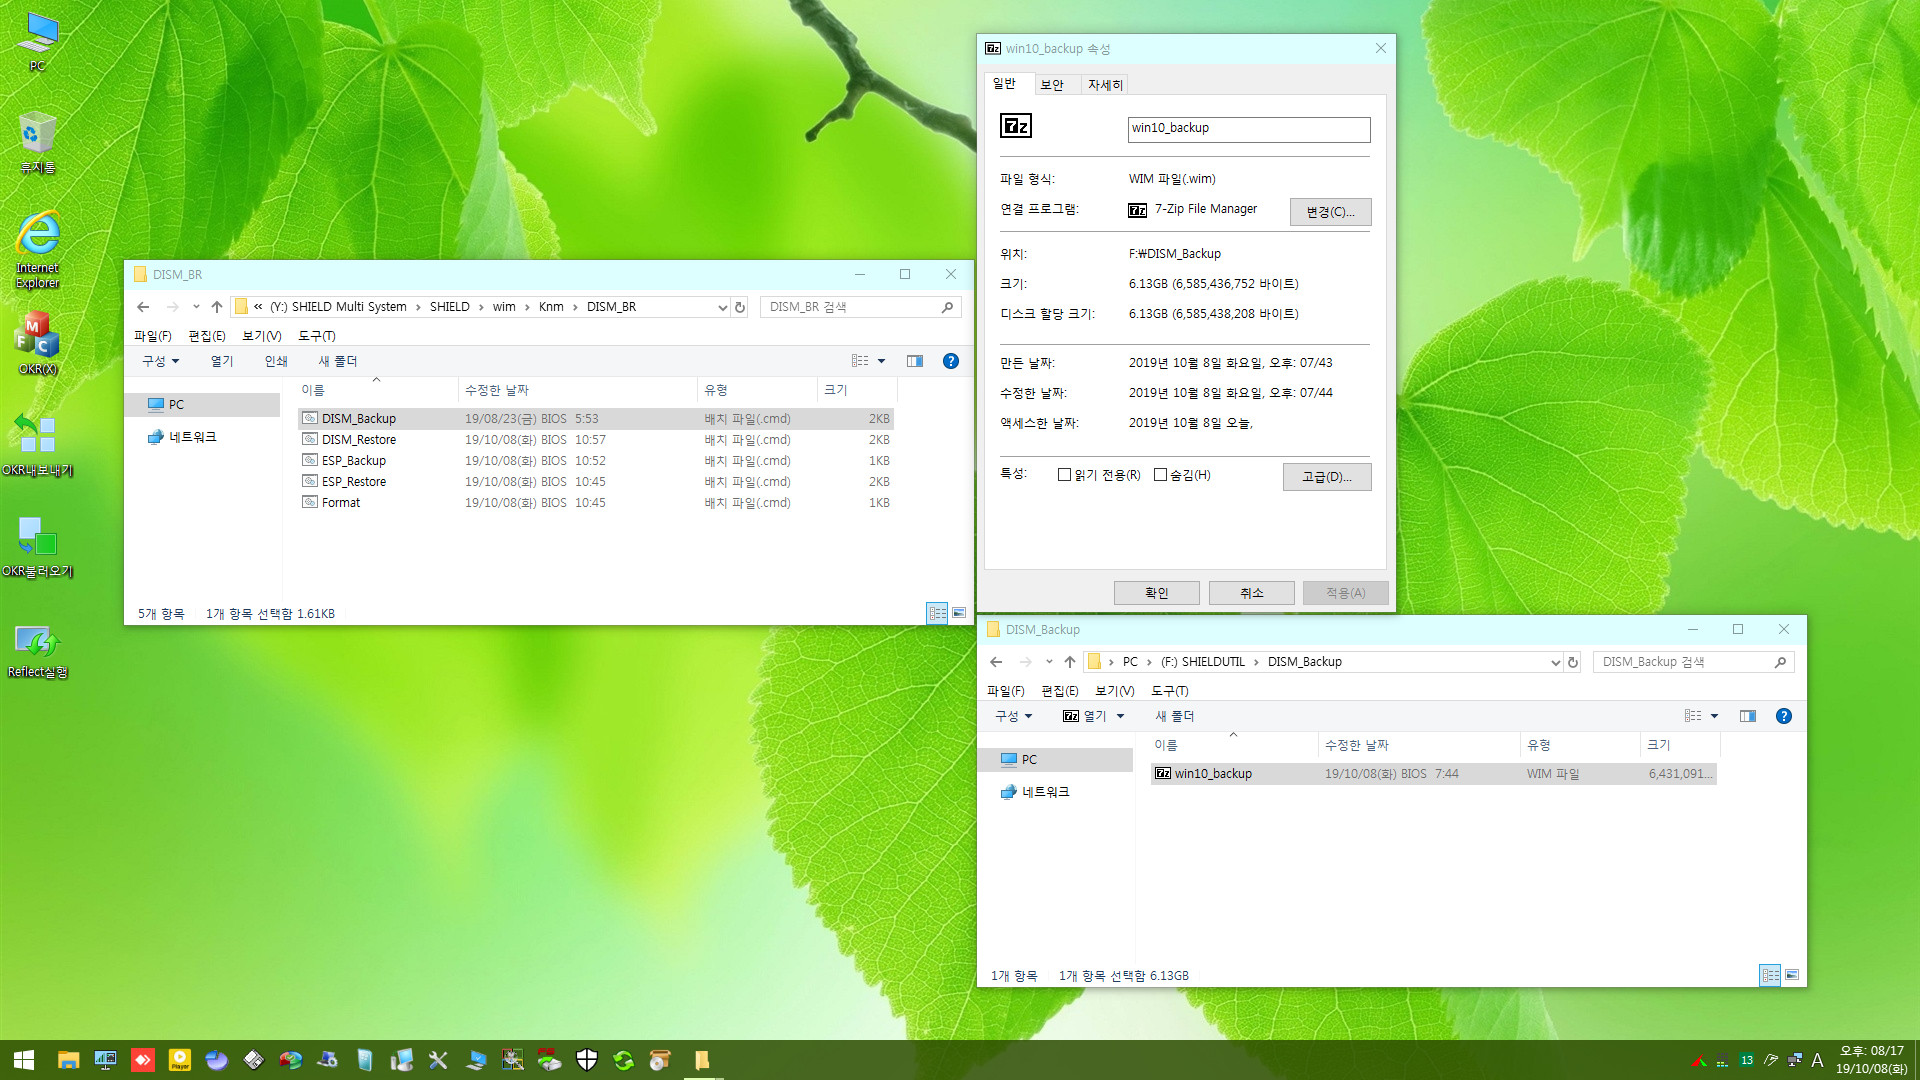Click the green 13 tray icon

tap(1747, 1060)
